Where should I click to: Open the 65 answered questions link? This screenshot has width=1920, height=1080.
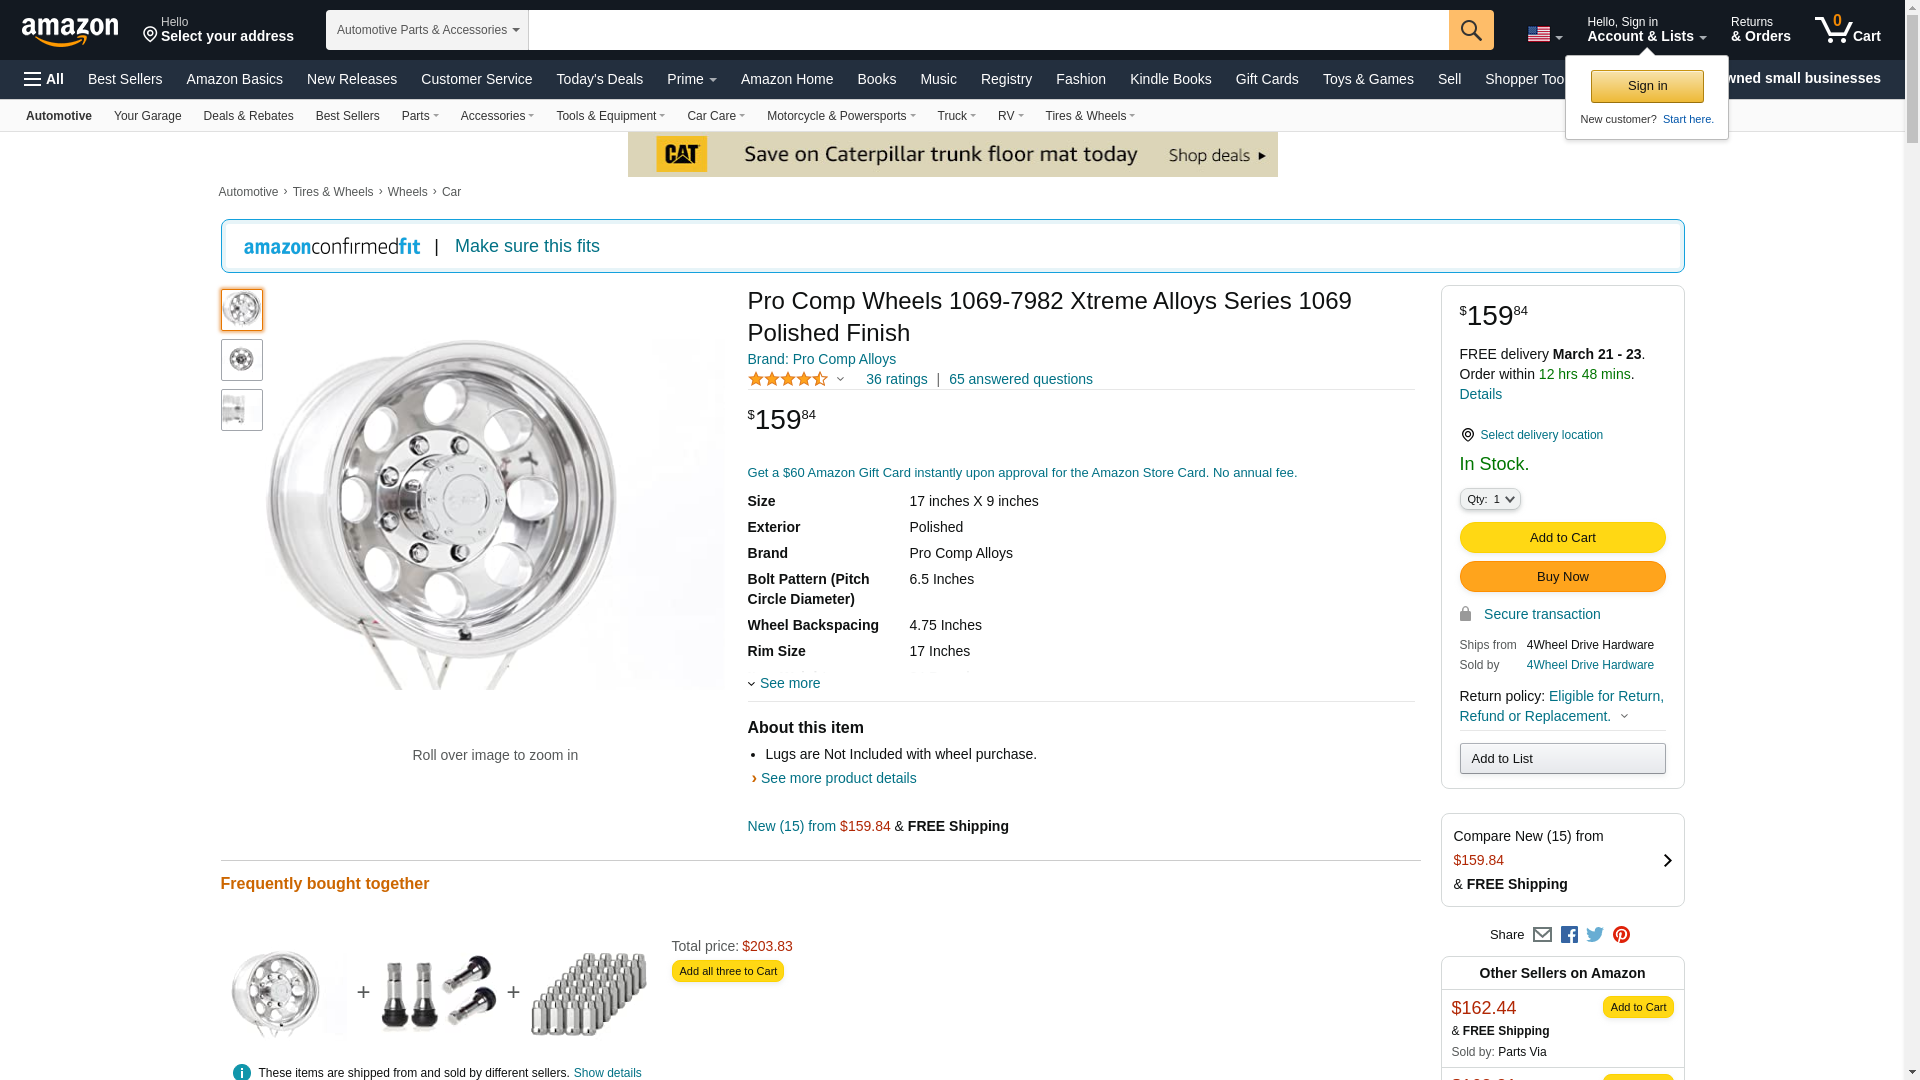1020,379
